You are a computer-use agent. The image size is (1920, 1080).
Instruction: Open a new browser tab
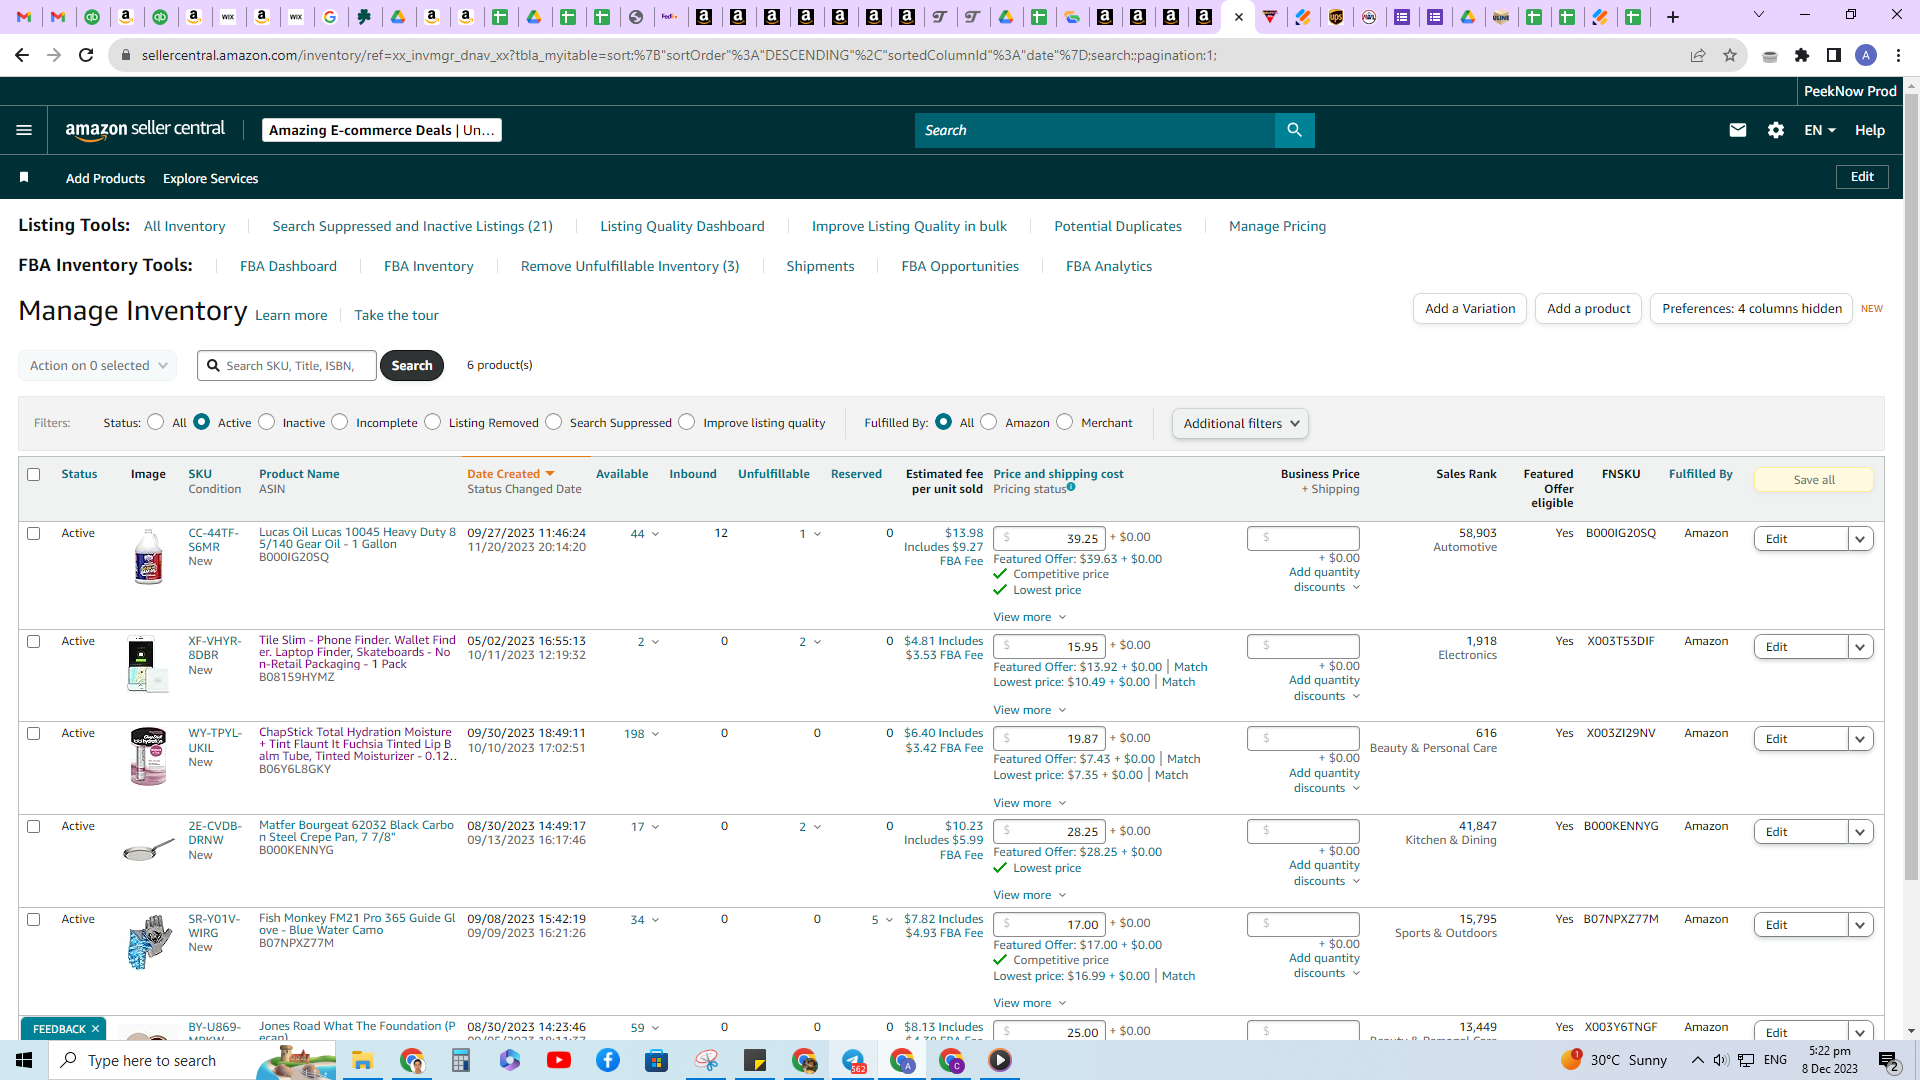coord(1673,17)
